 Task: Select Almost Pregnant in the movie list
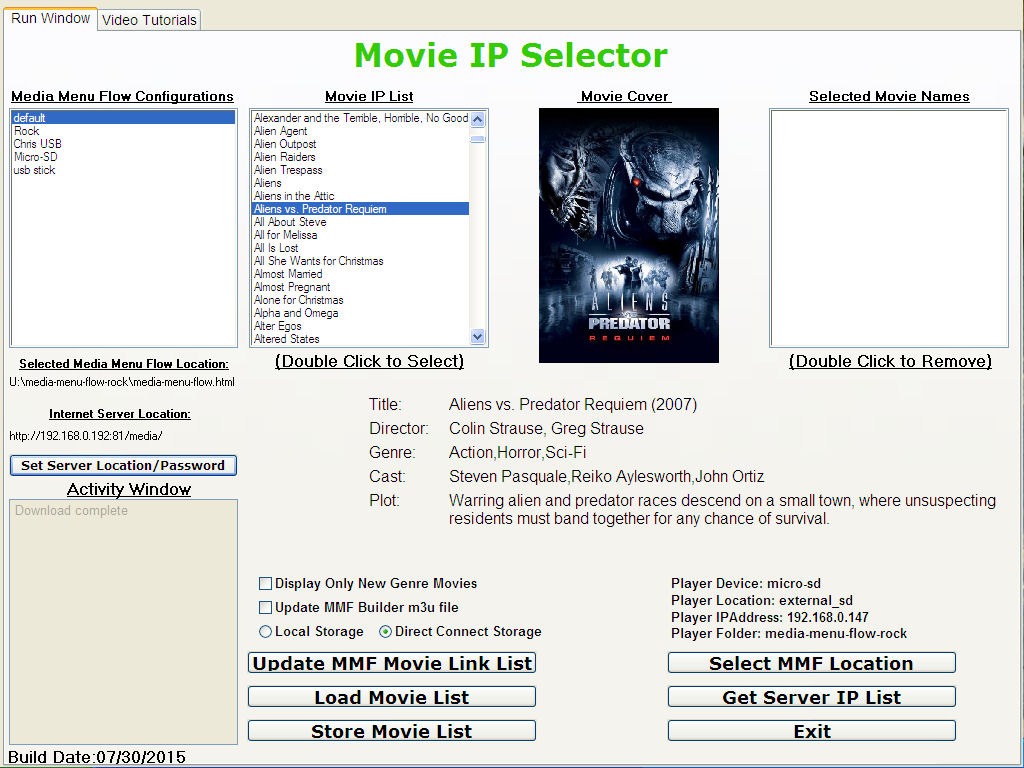pyautogui.click(x=360, y=287)
